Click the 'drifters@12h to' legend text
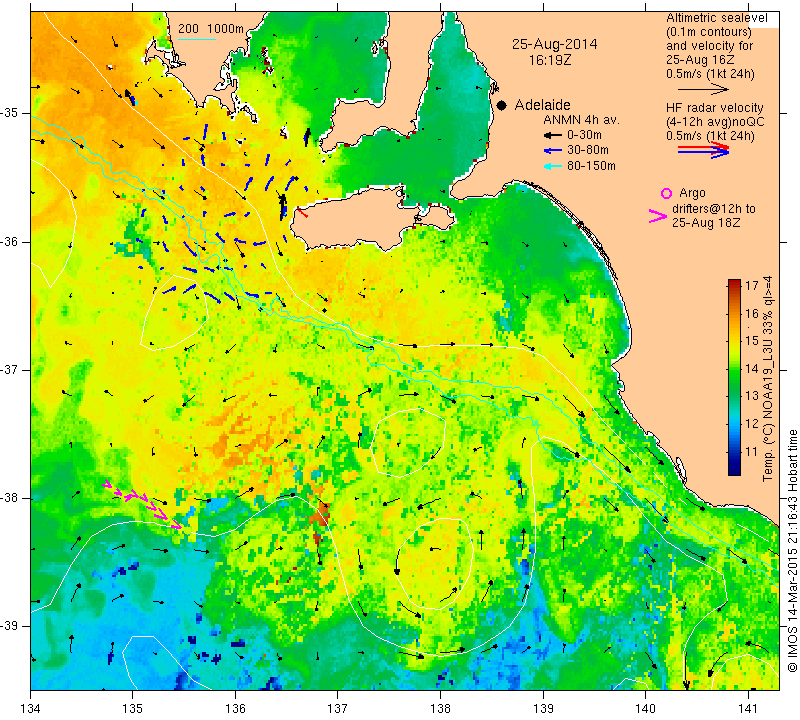This screenshot has width=800, height=720. [714, 209]
